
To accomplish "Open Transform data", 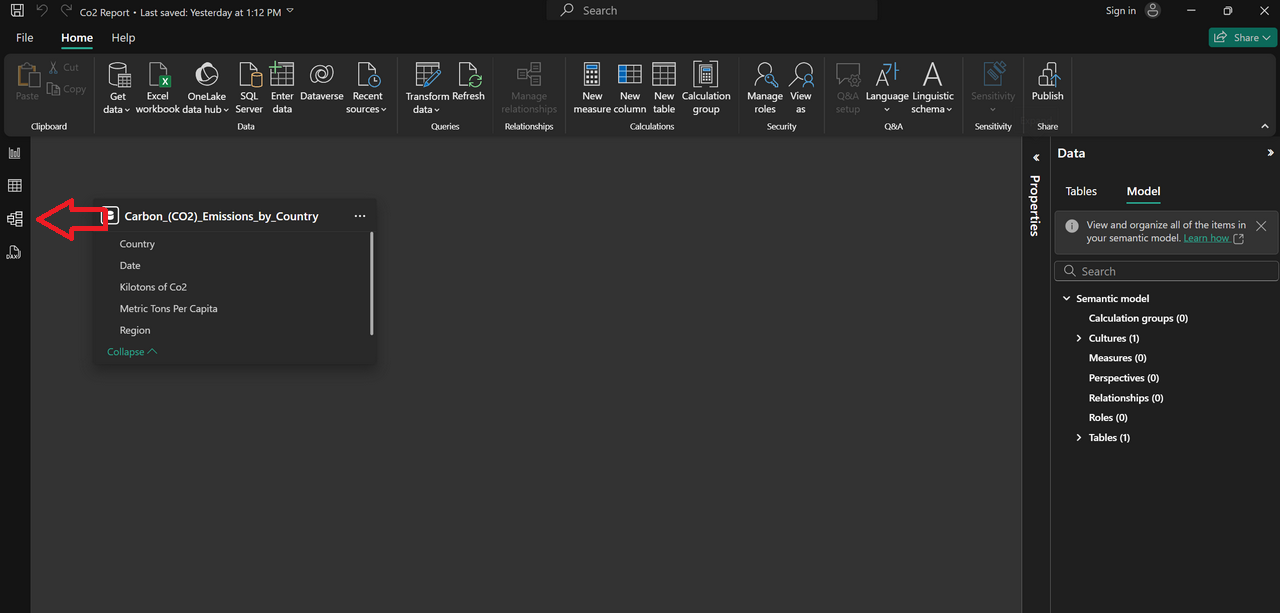I will (x=427, y=88).
